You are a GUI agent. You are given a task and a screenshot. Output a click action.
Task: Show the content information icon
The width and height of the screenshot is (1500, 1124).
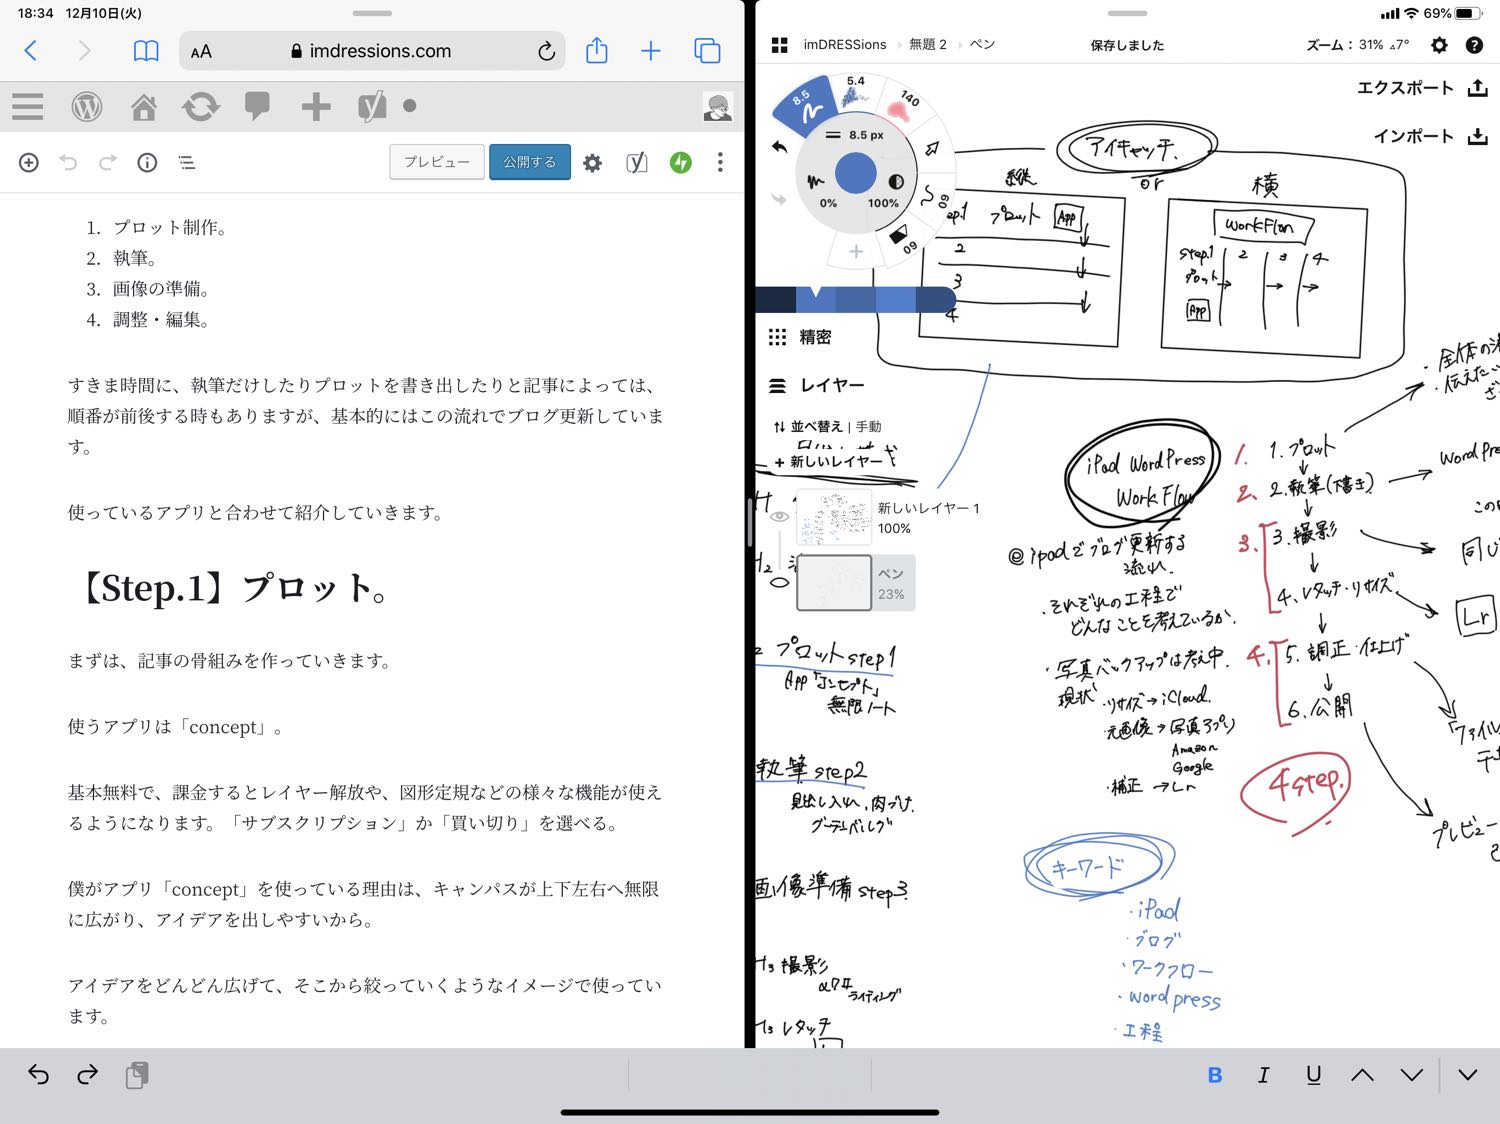[147, 162]
